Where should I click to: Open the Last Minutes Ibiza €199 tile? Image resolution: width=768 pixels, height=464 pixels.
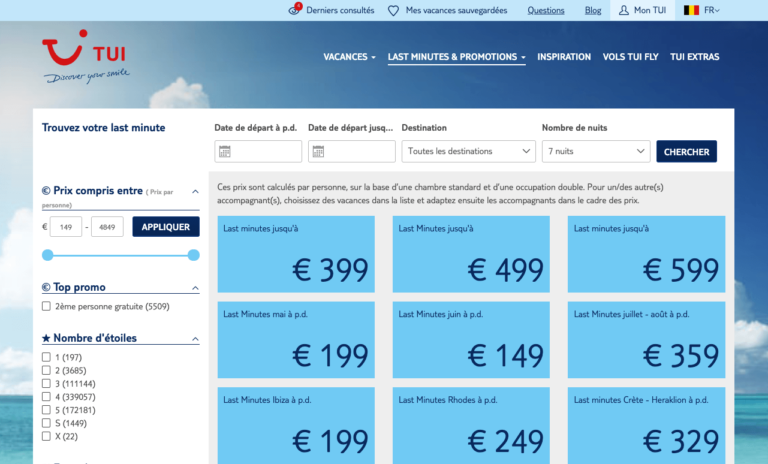tap(296, 425)
